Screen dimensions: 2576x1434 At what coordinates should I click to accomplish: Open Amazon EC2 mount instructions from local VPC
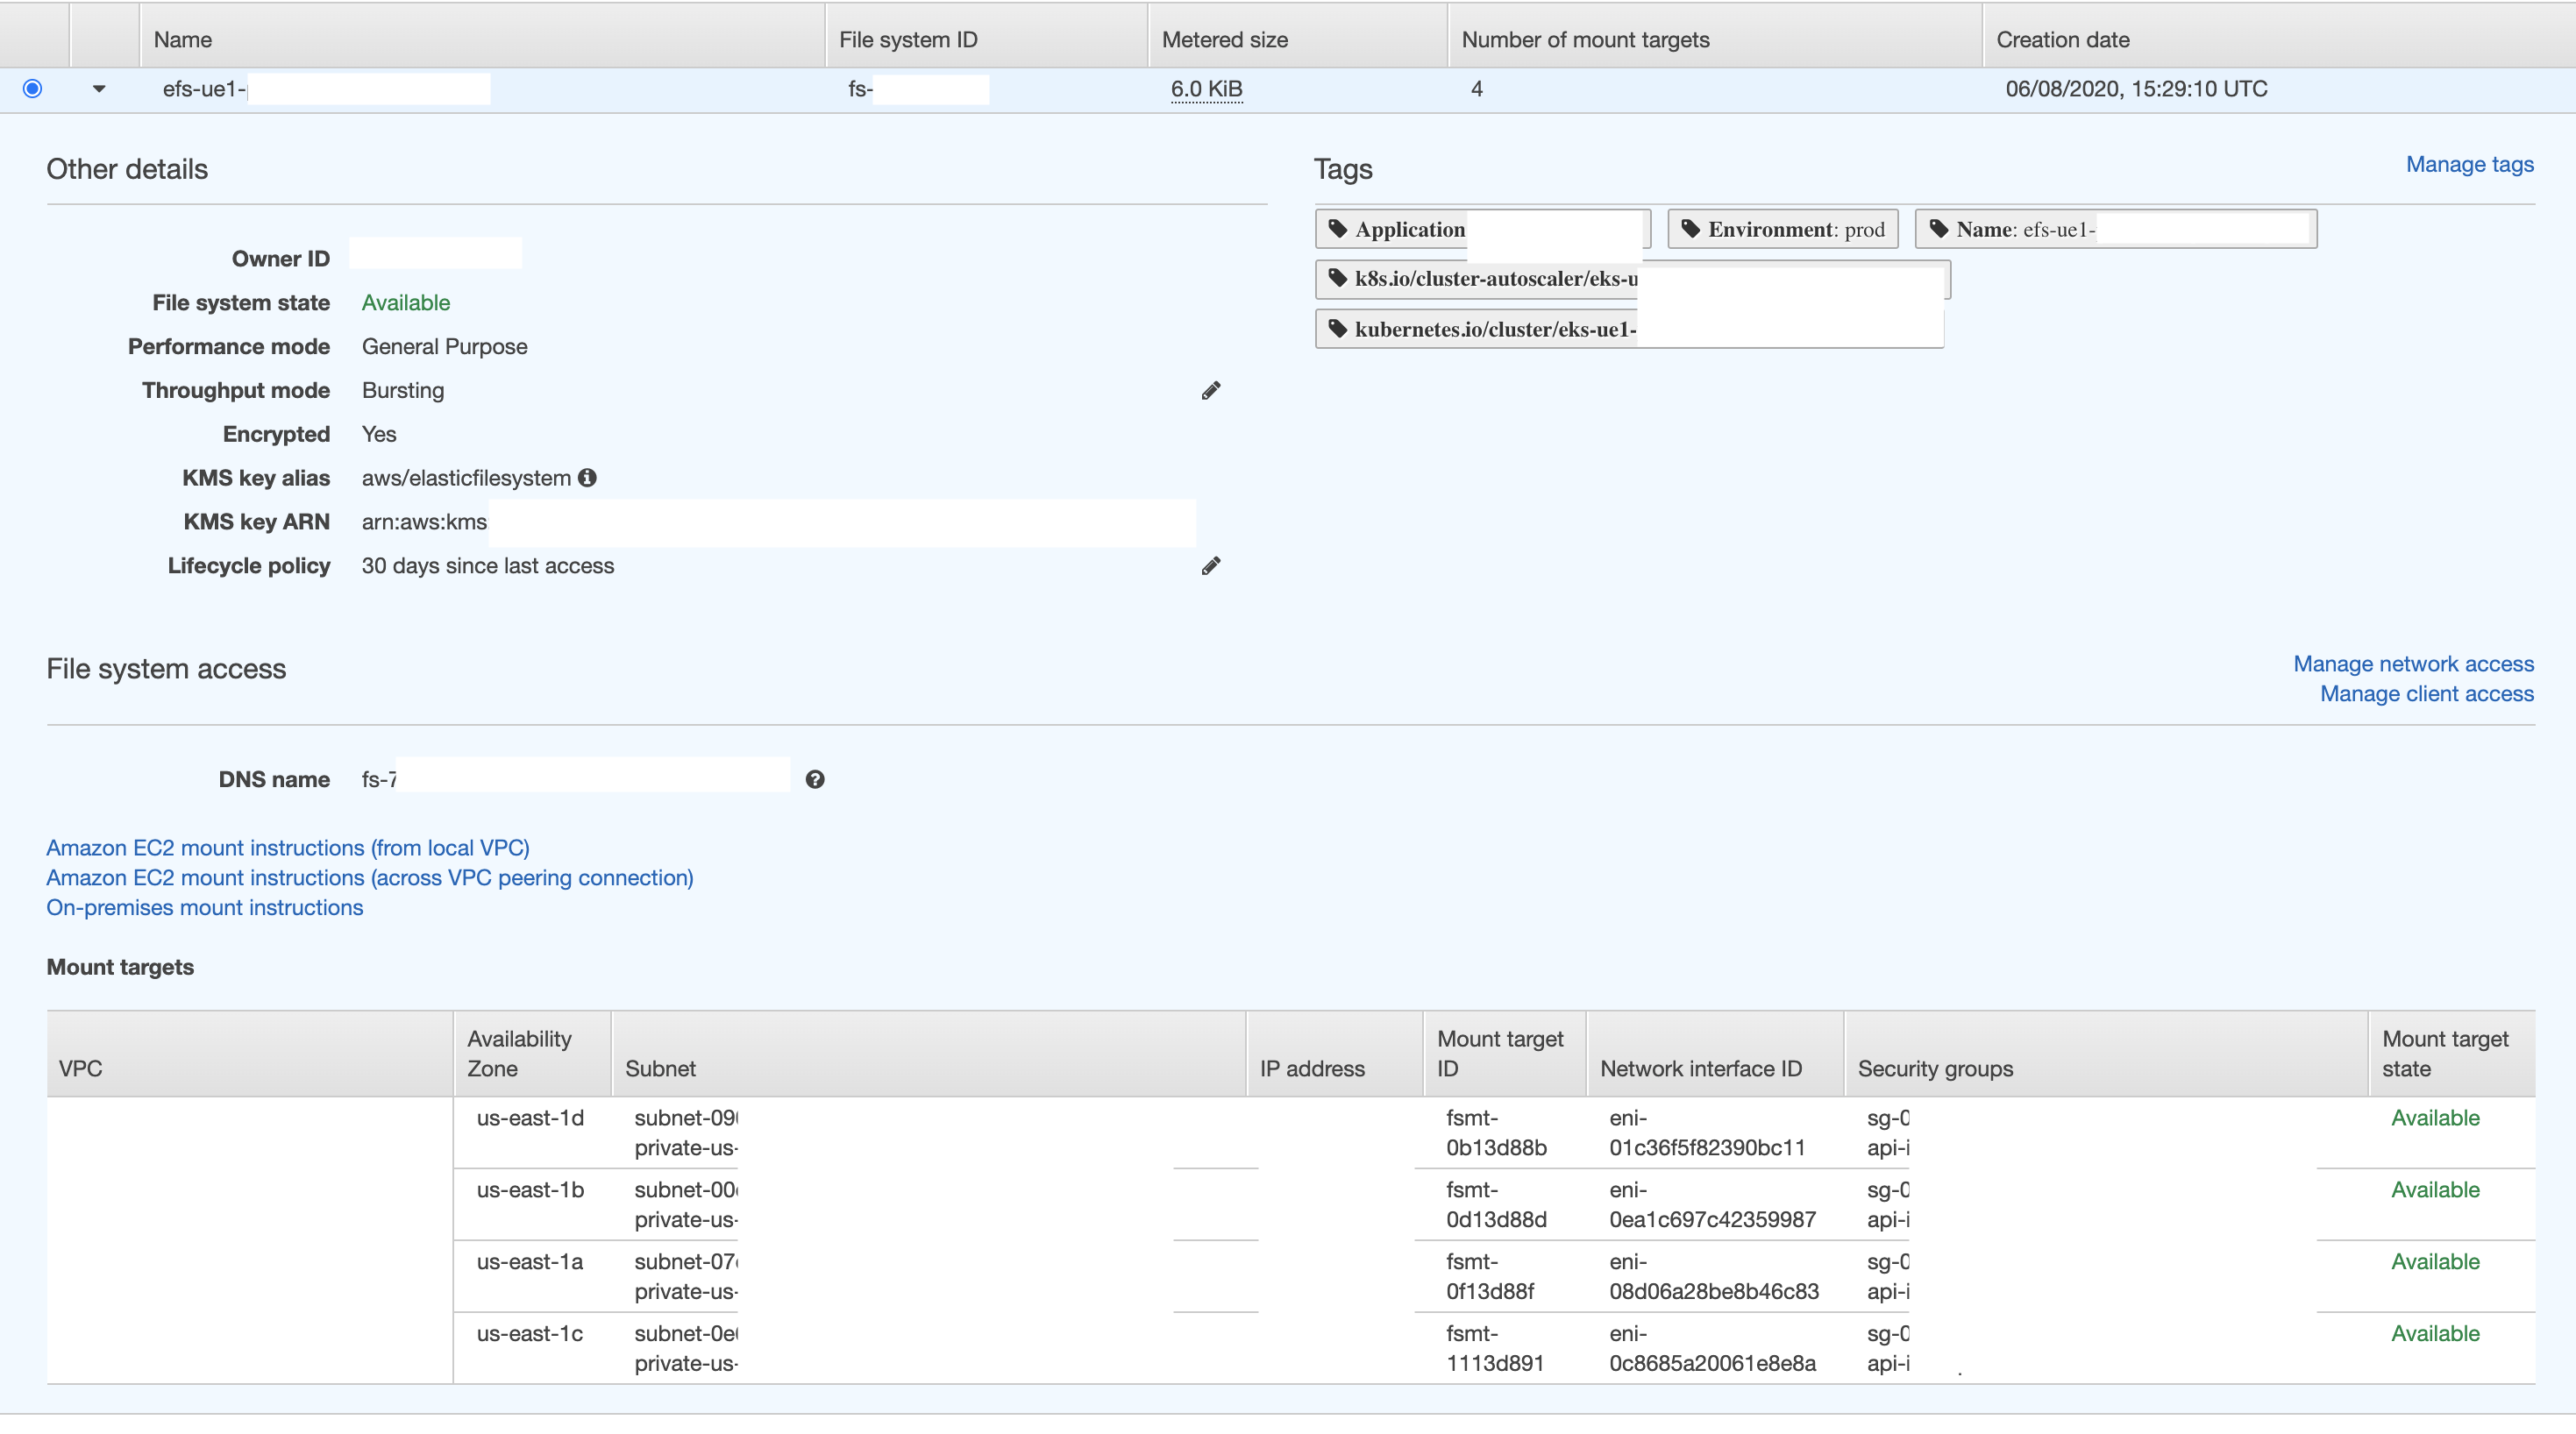287,847
